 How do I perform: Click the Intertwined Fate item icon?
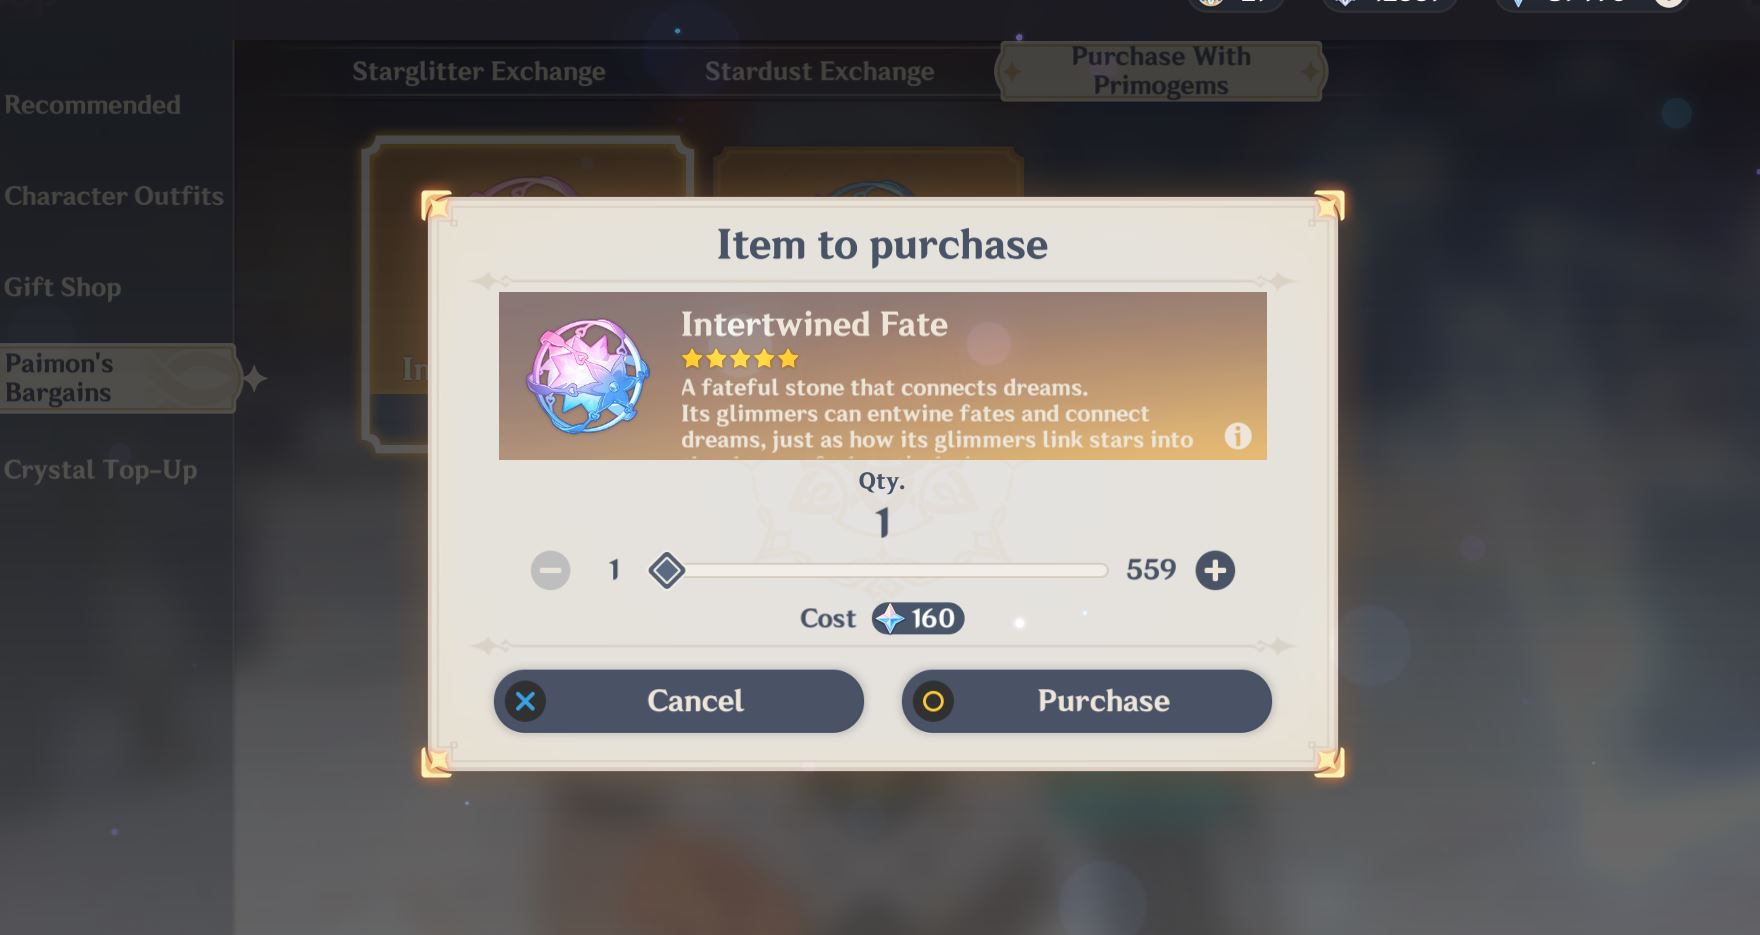(587, 376)
